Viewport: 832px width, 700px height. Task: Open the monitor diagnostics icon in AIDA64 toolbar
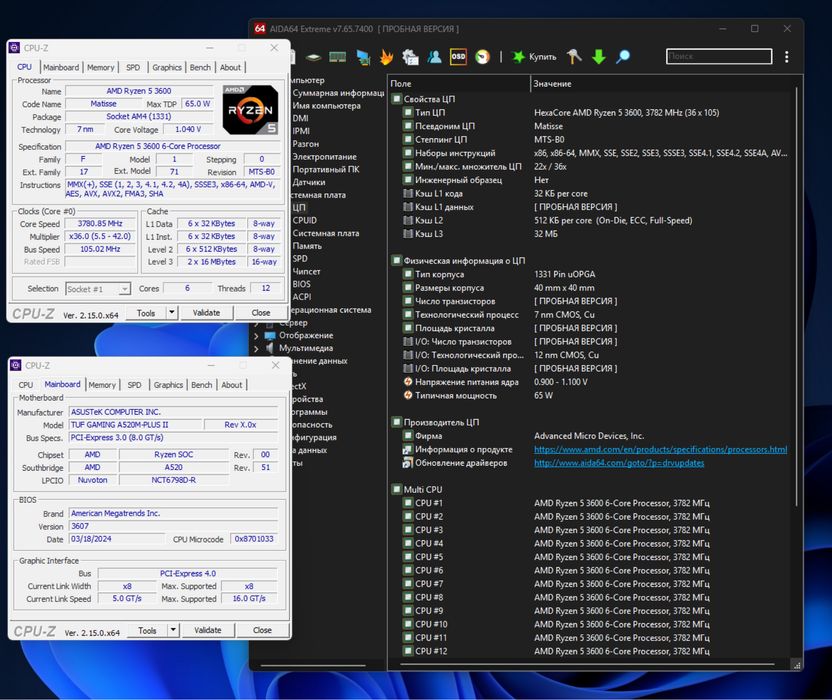(363, 57)
